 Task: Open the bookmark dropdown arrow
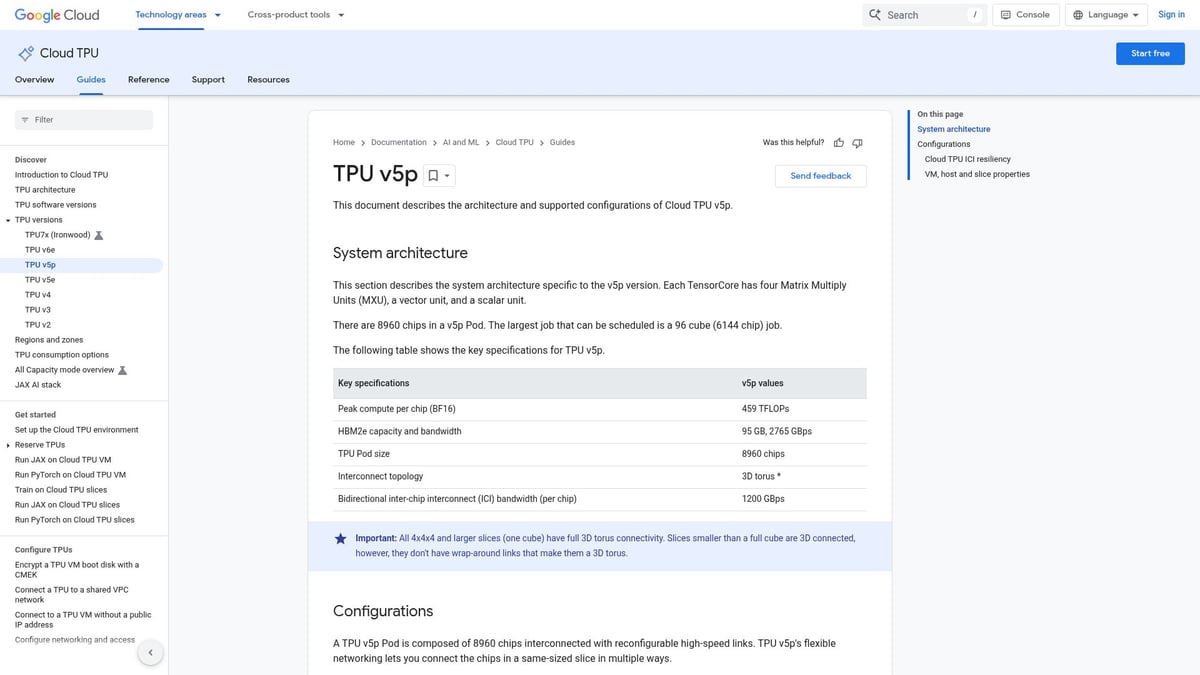[447, 176]
